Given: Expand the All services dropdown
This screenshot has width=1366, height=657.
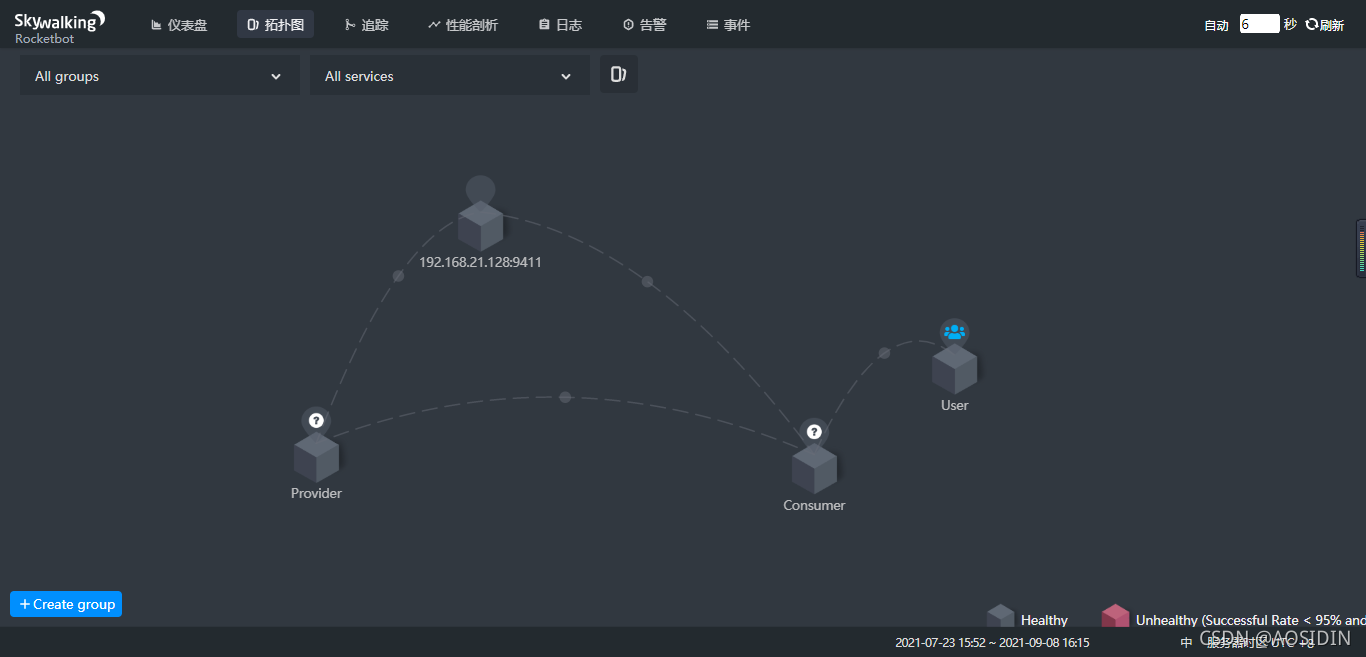Looking at the screenshot, I should pos(450,76).
